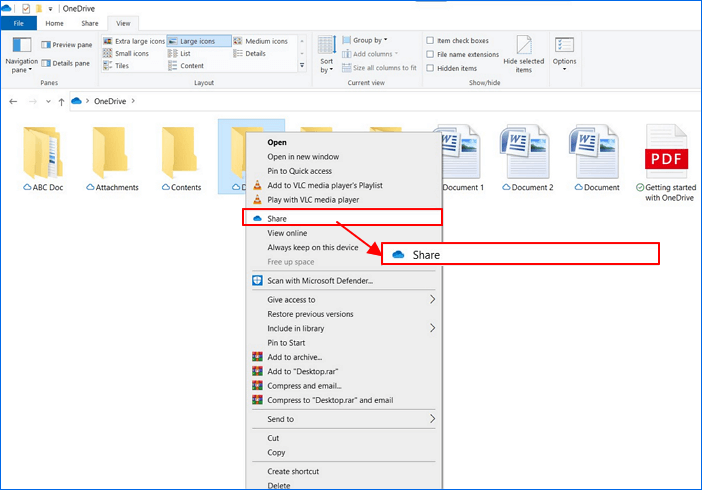702x490 pixels.
Task: Check the Hidden items checkbox
Action: (x=430, y=68)
